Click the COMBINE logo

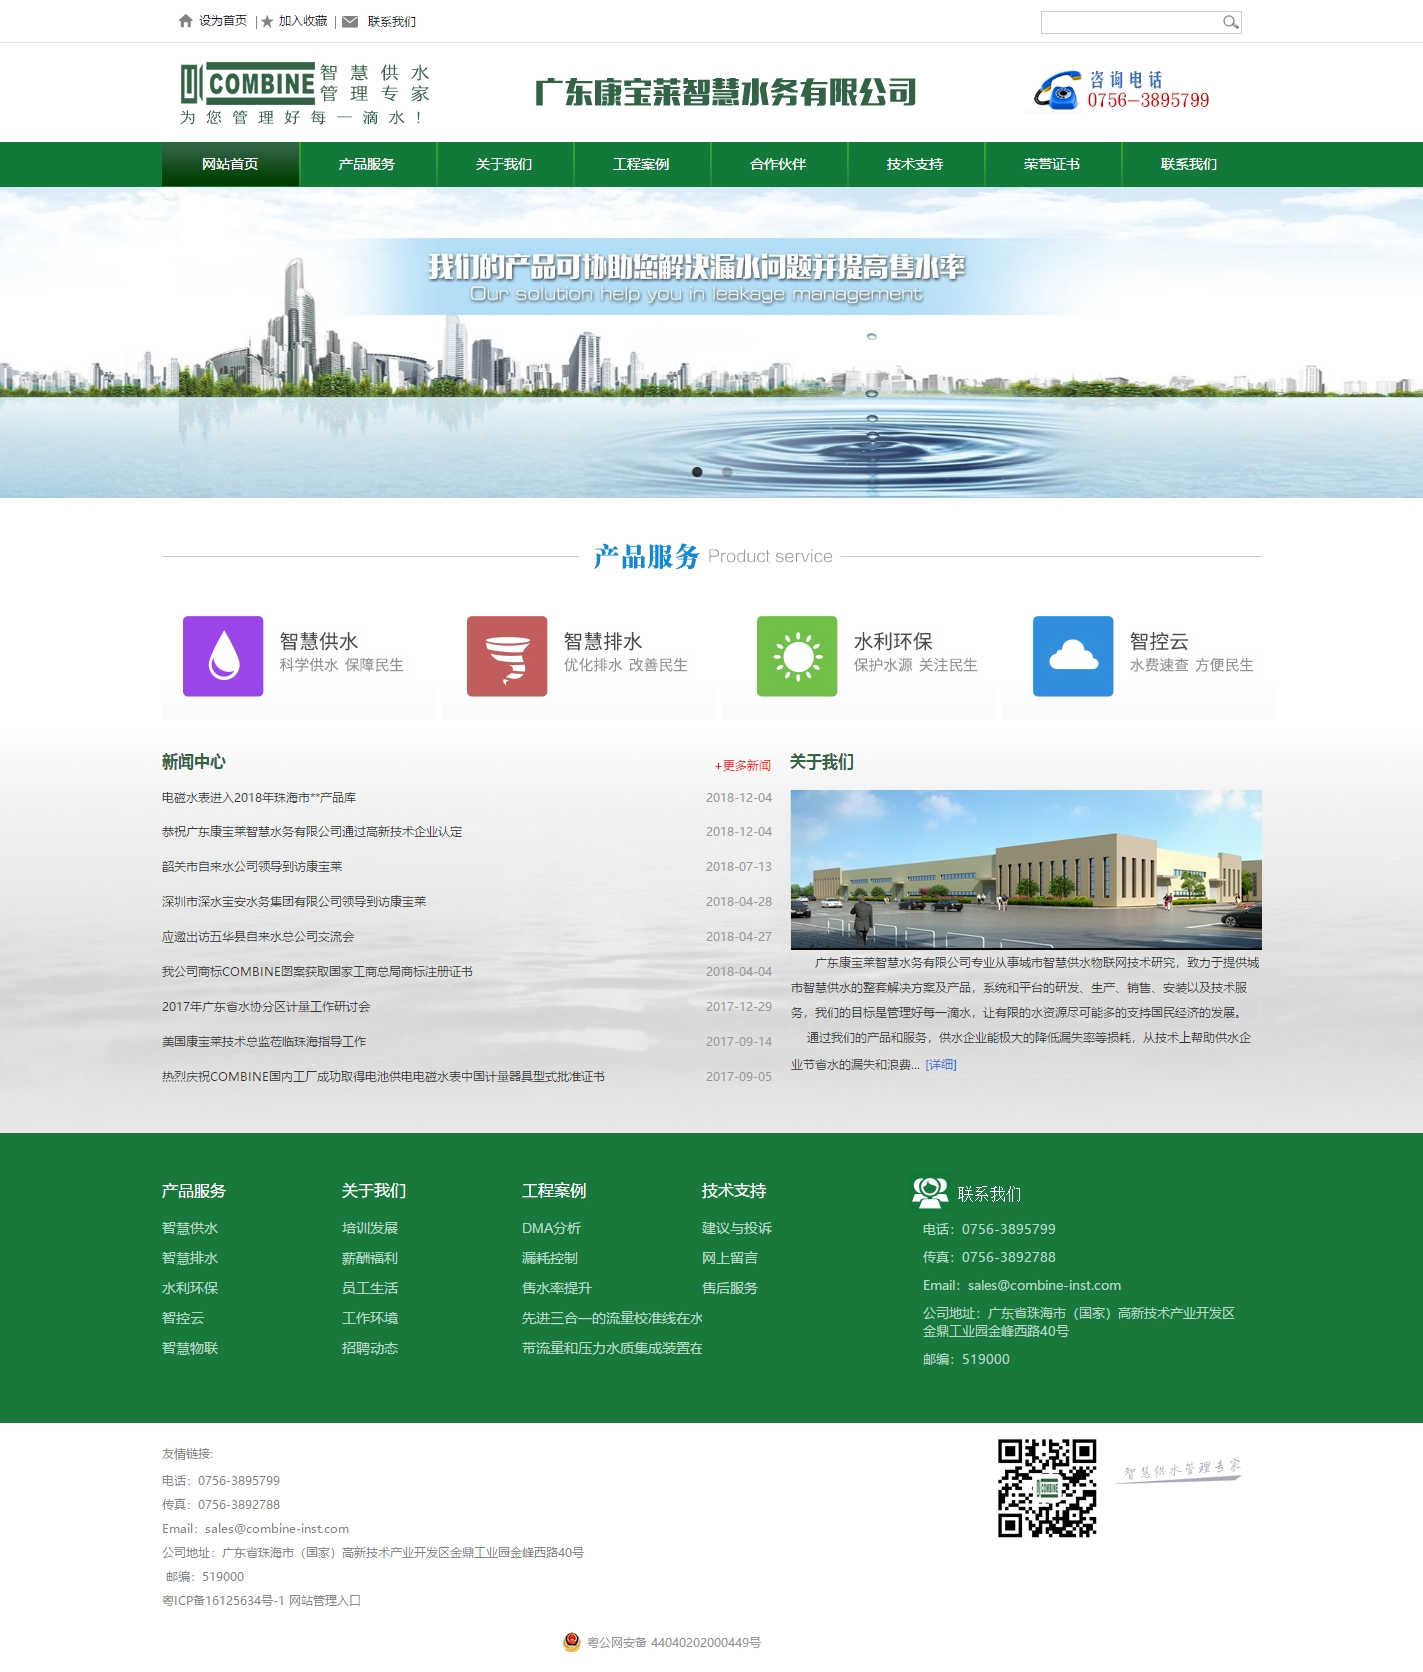[305, 93]
